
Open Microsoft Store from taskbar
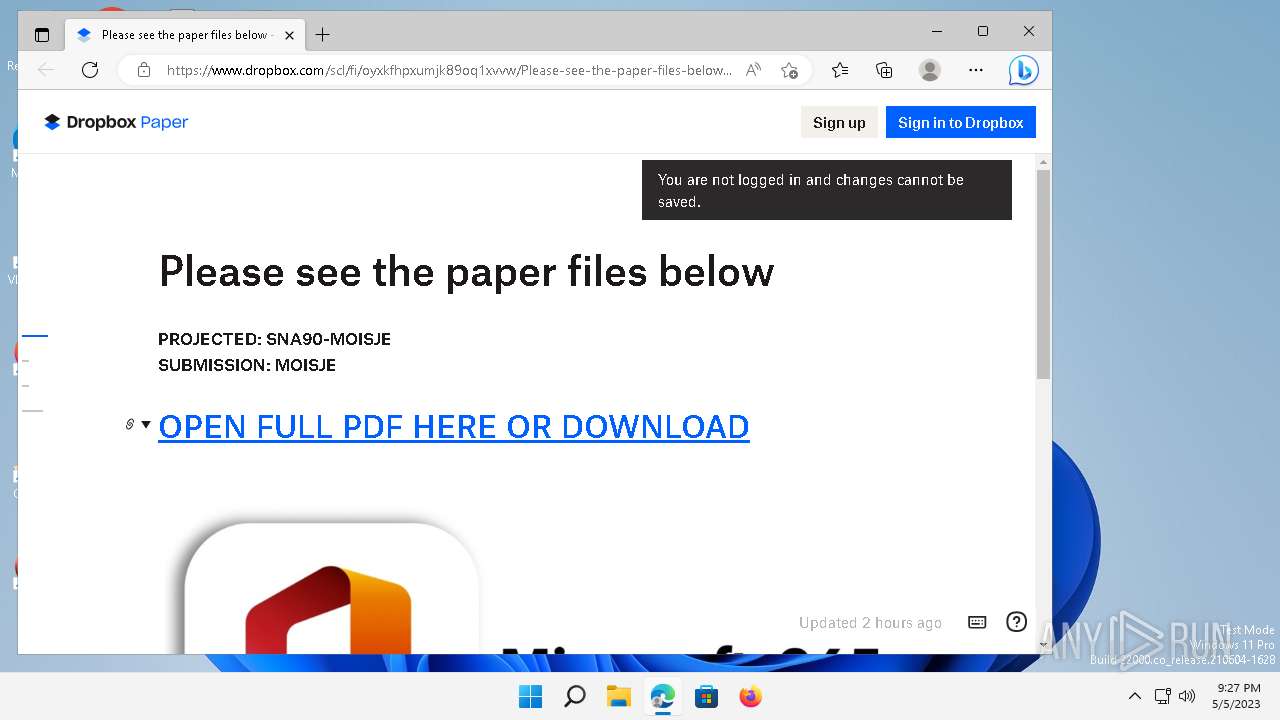point(706,696)
